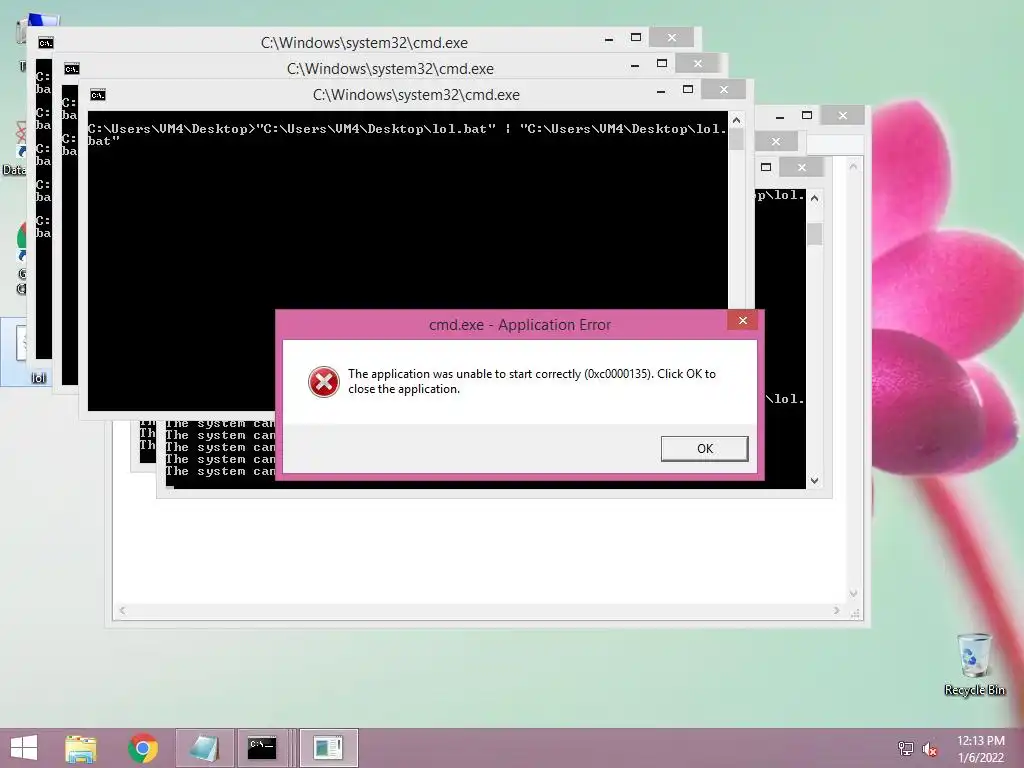Minimize the background window behind front cmd
The image size is (1024, 768).
click(x=780, y=118)
